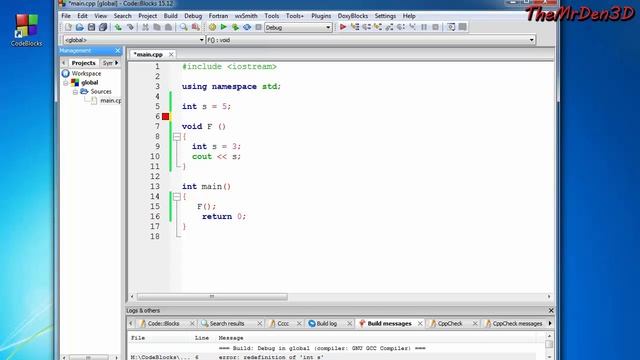Open the Plugins menu
The height and width of the screenshot is (360, 640).
(321, 16)
